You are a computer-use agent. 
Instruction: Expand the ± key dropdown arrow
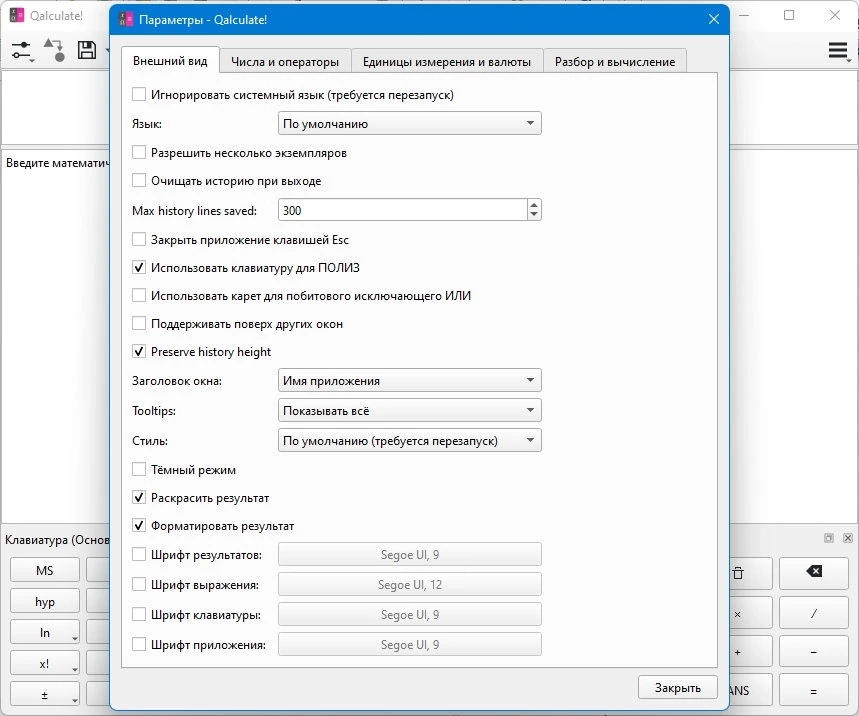point(74,701)
